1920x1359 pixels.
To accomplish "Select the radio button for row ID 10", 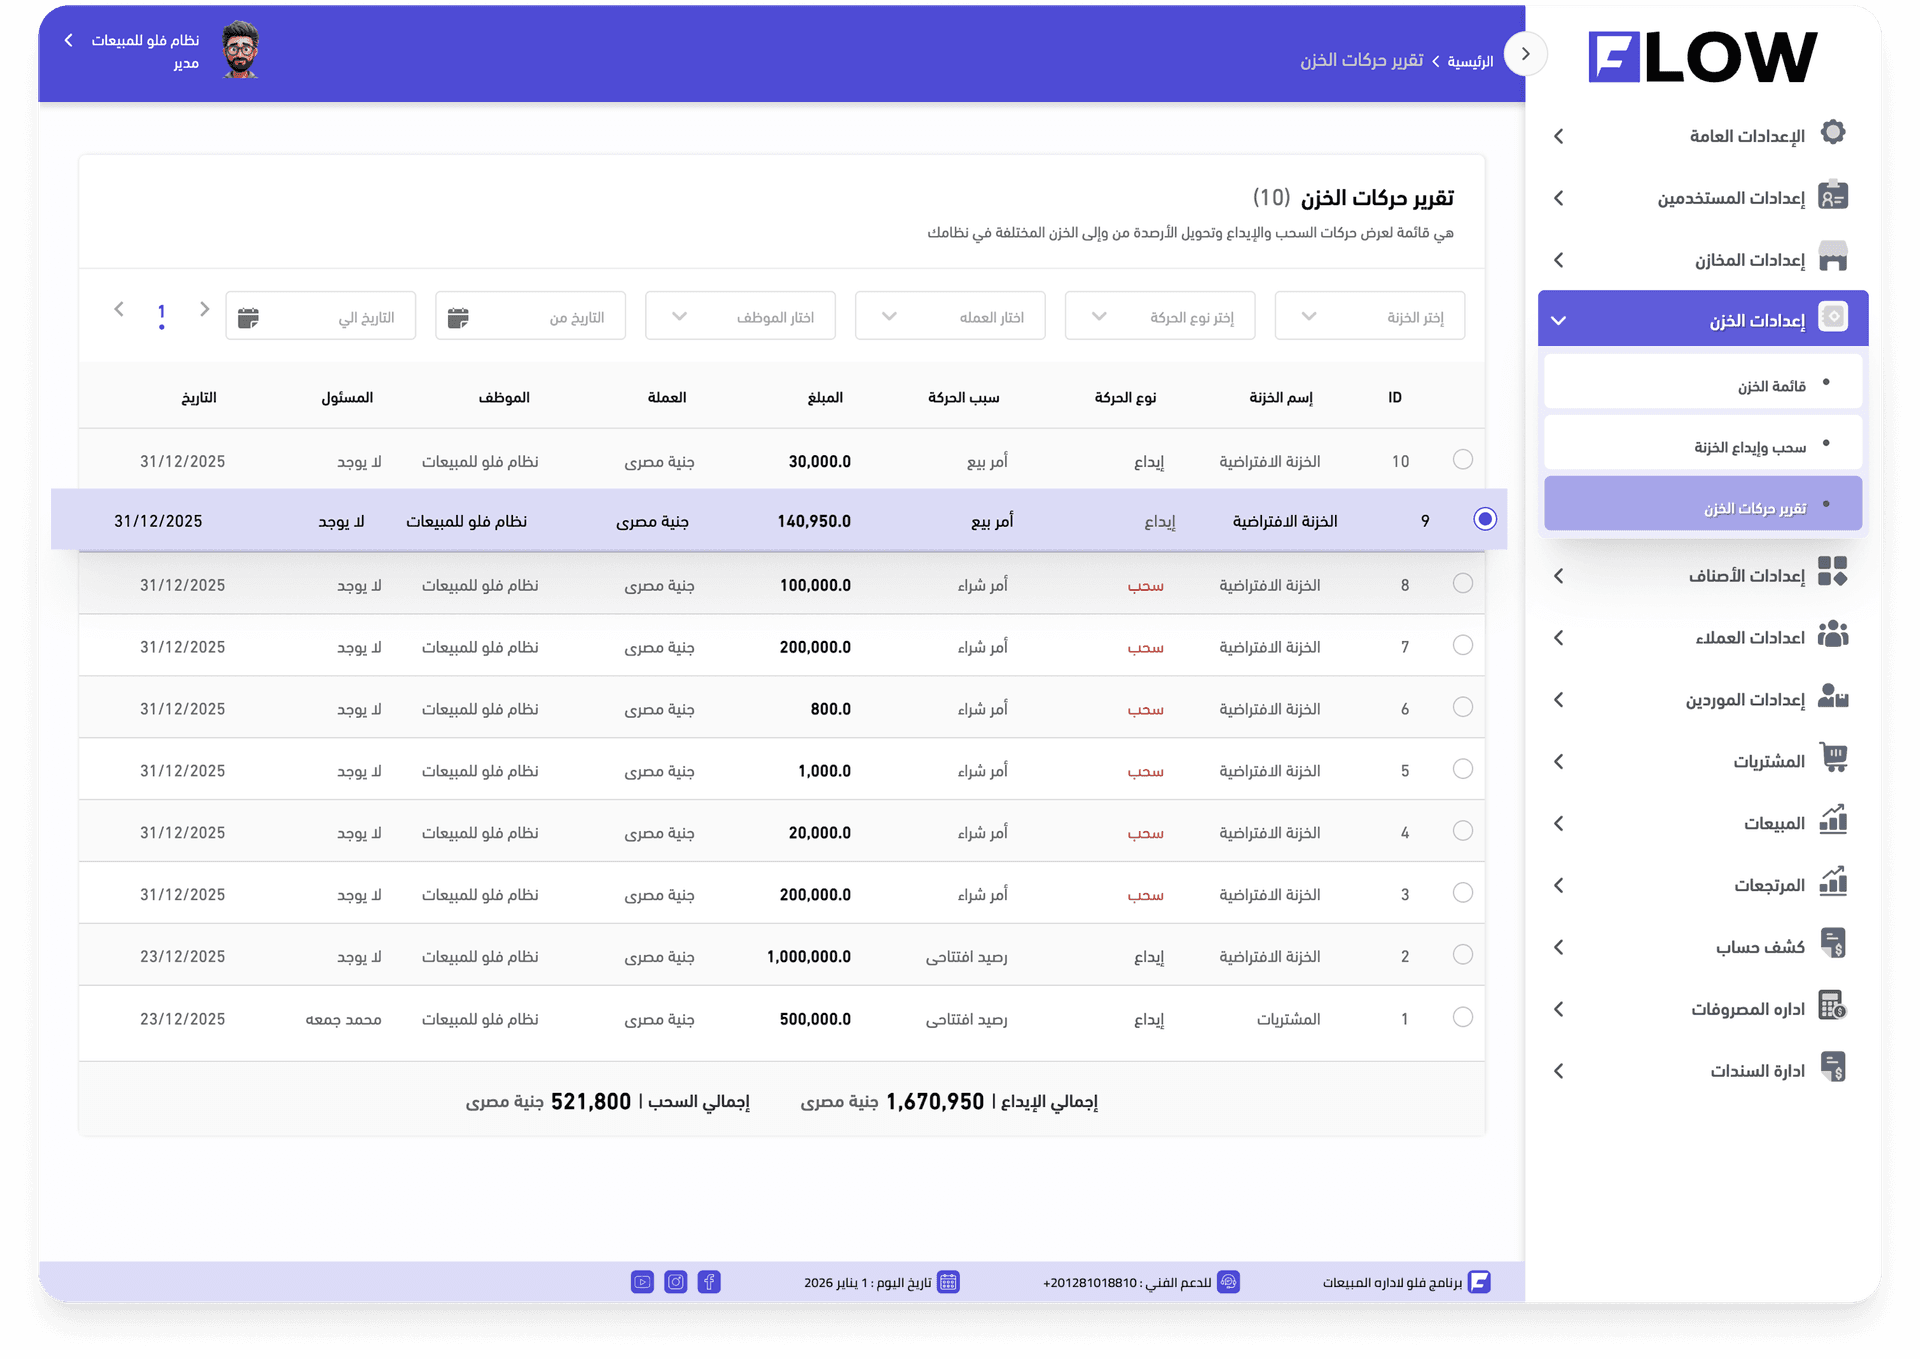I will 1463,460.
